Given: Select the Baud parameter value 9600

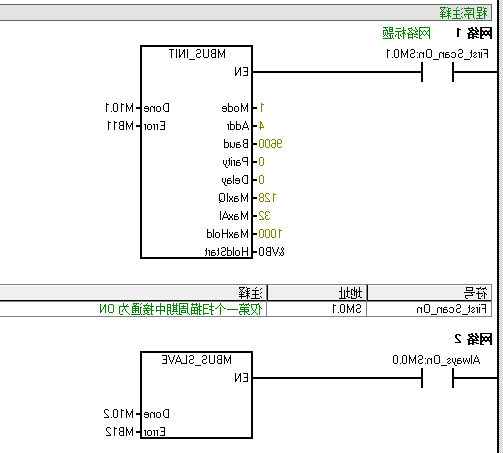Looking at the screenshot, I should (270, 144).
